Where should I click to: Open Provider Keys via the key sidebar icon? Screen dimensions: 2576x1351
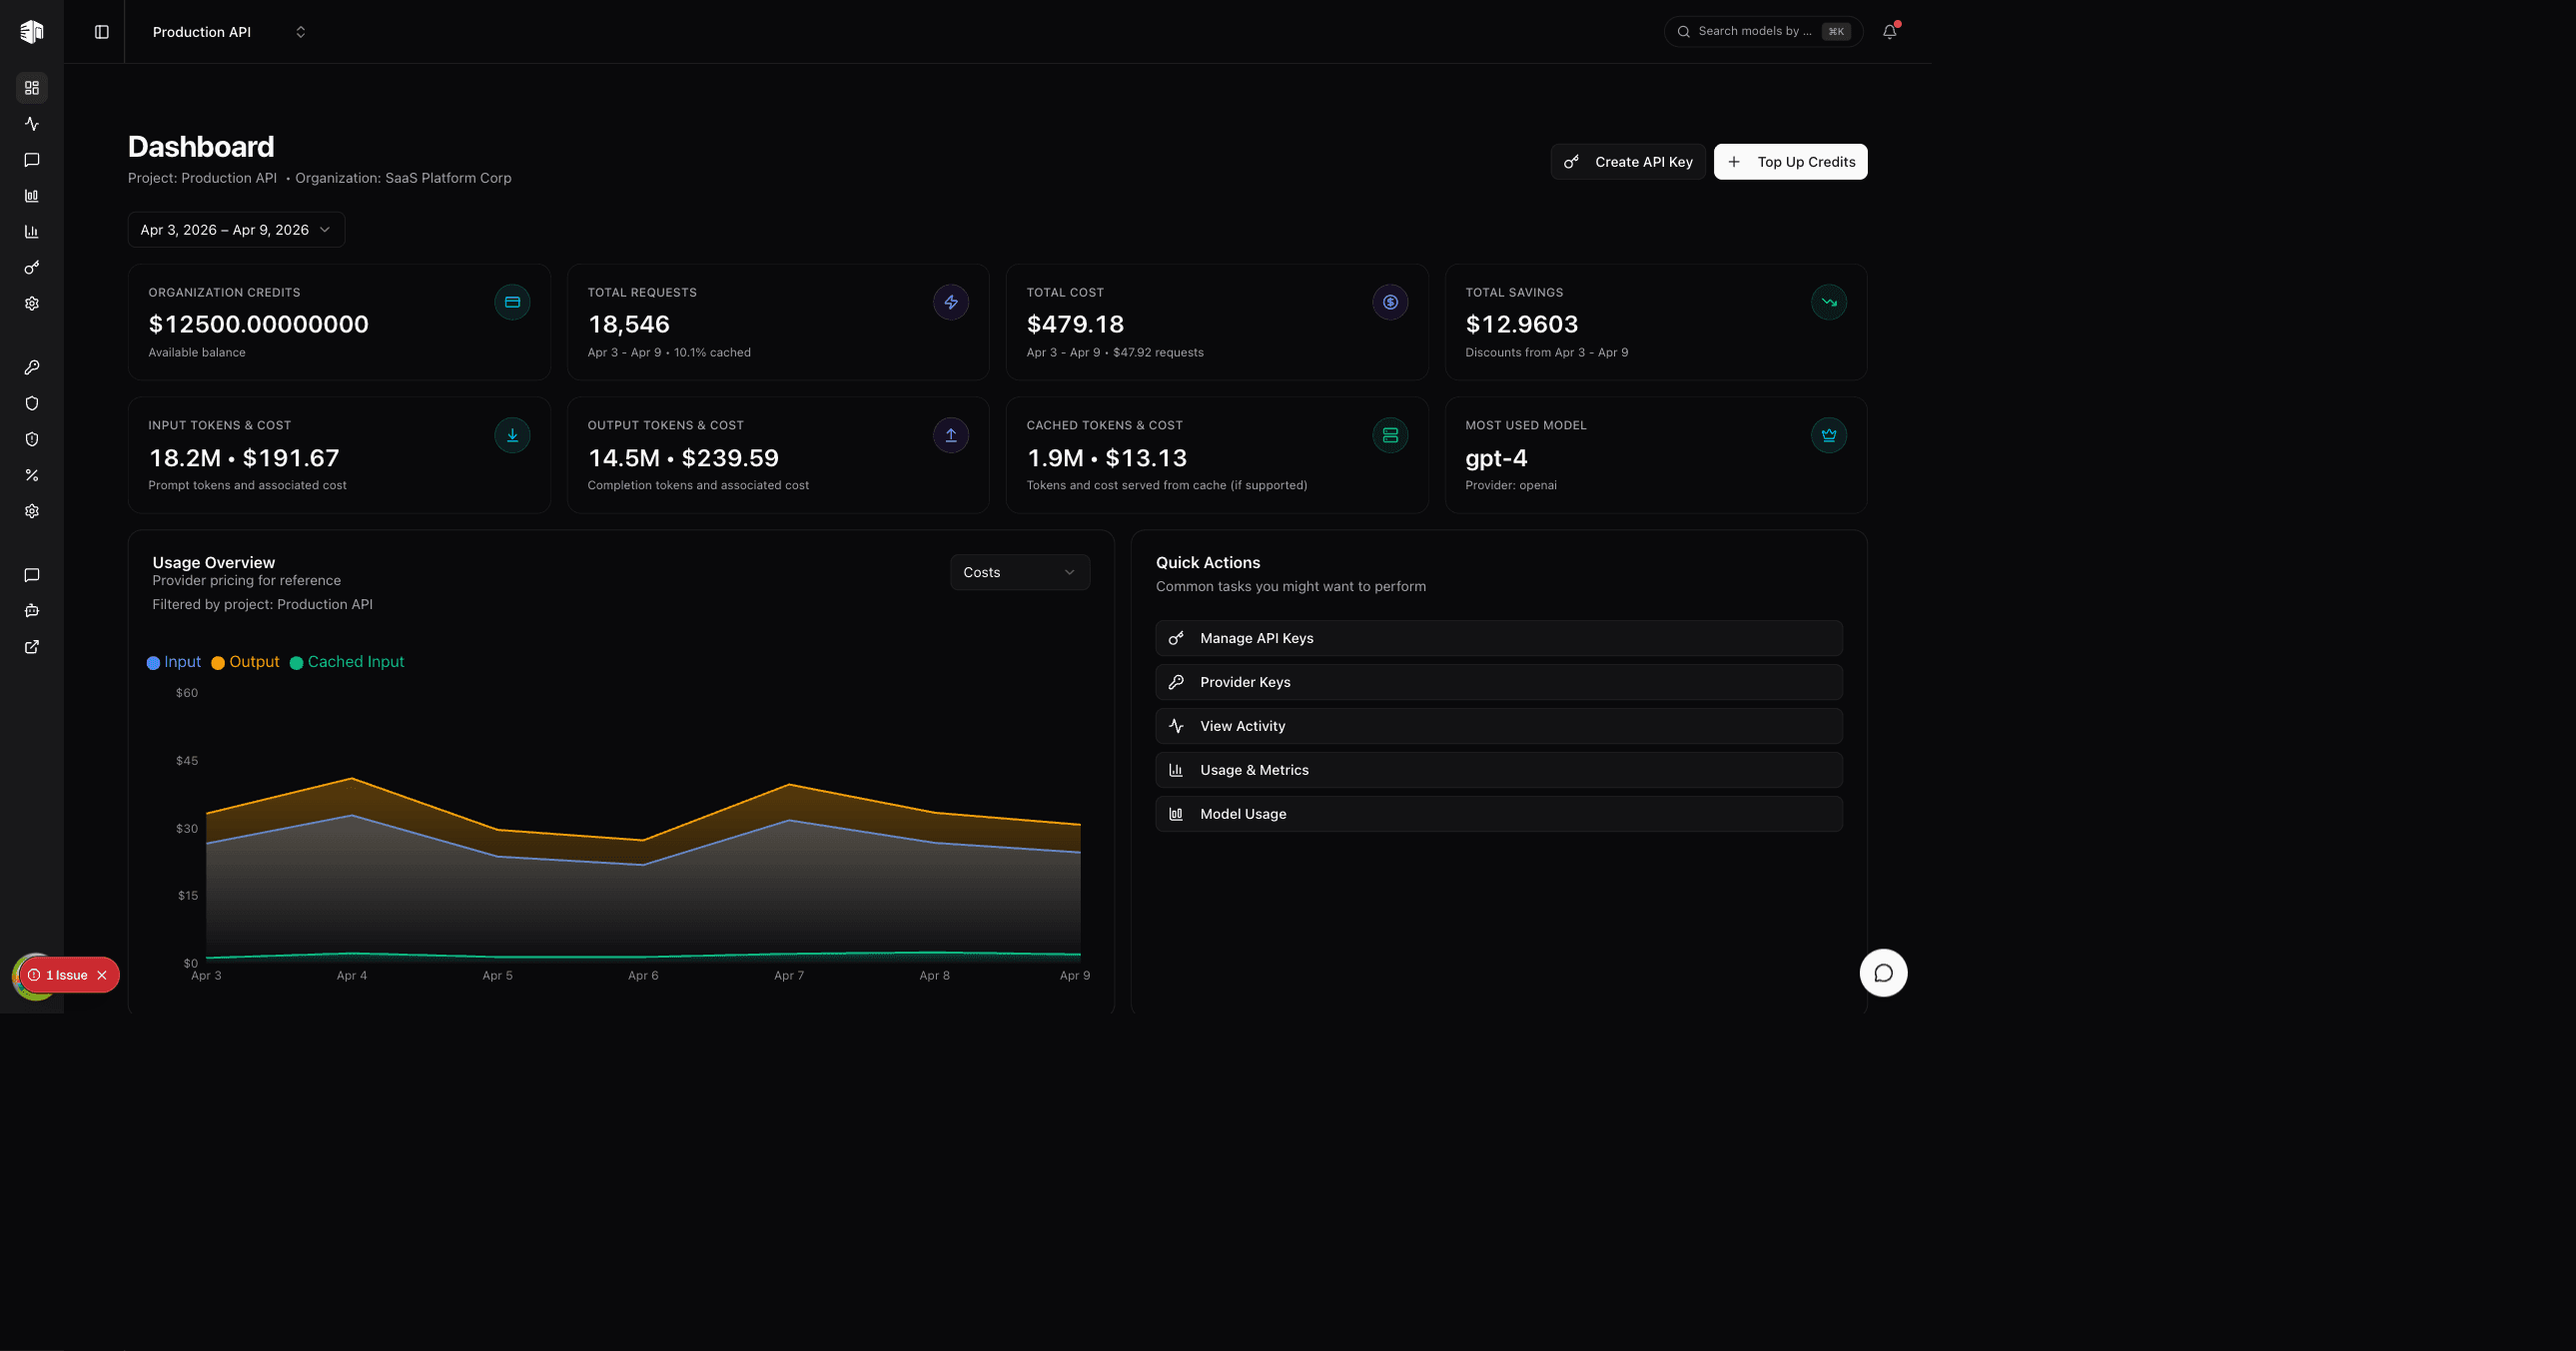[31, 367]
